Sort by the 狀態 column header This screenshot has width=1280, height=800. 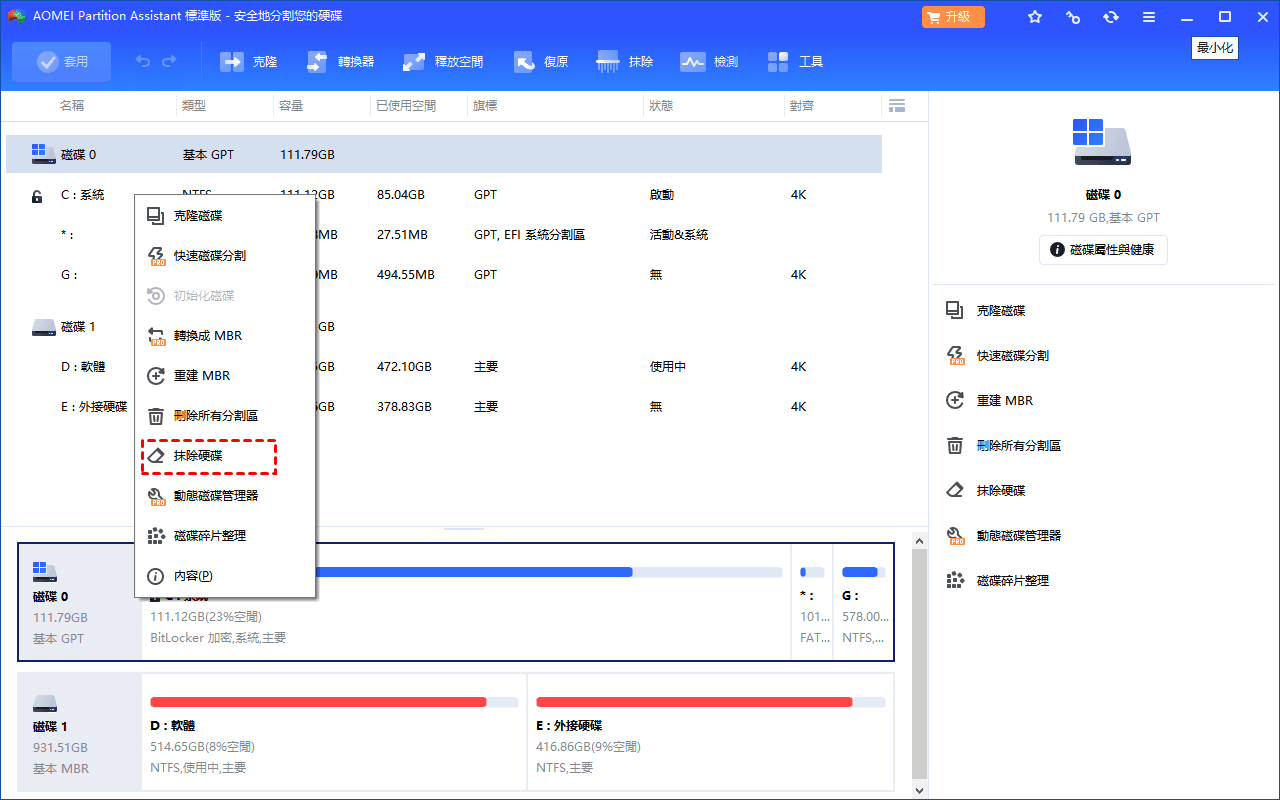(661, 105)
